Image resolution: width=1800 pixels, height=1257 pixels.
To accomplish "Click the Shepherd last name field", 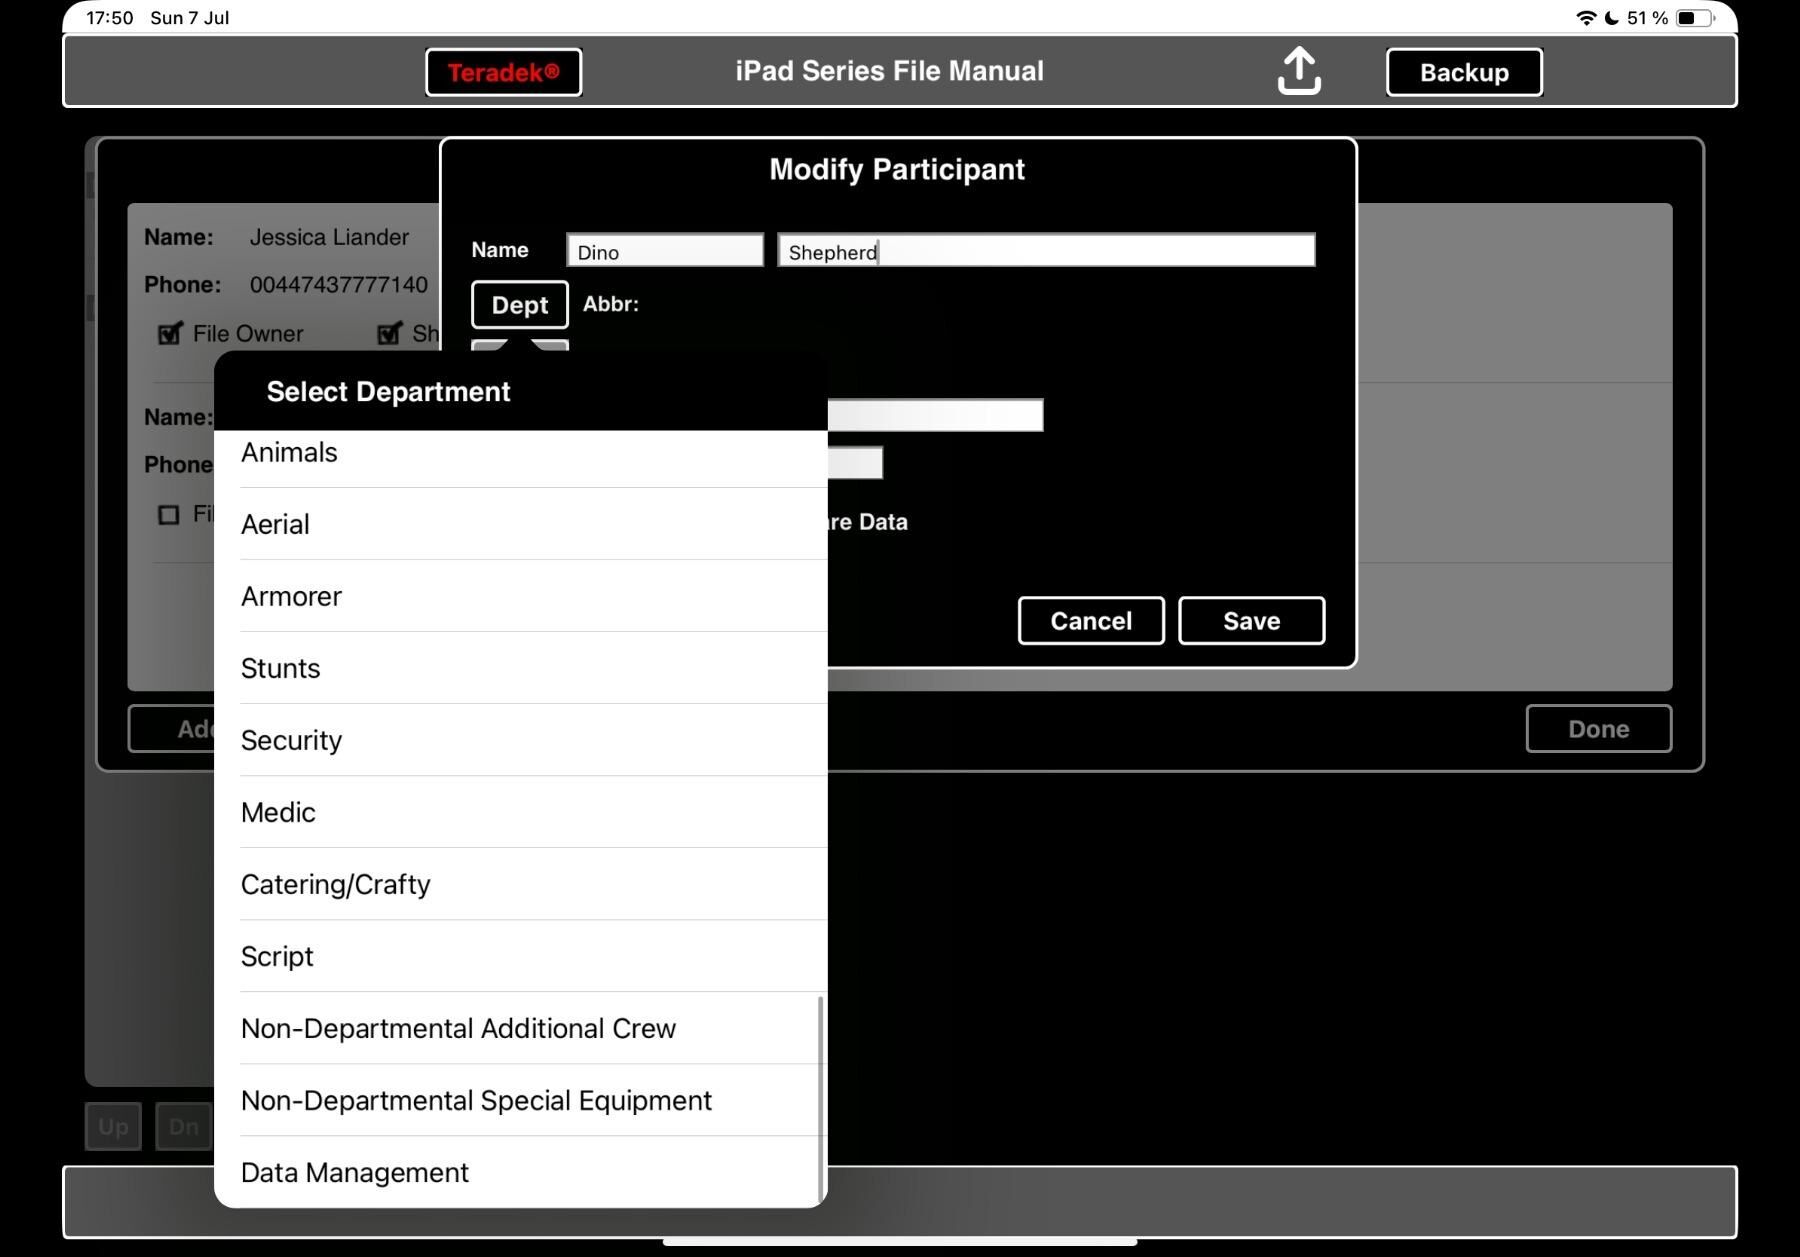I will tap(1046, 251).
